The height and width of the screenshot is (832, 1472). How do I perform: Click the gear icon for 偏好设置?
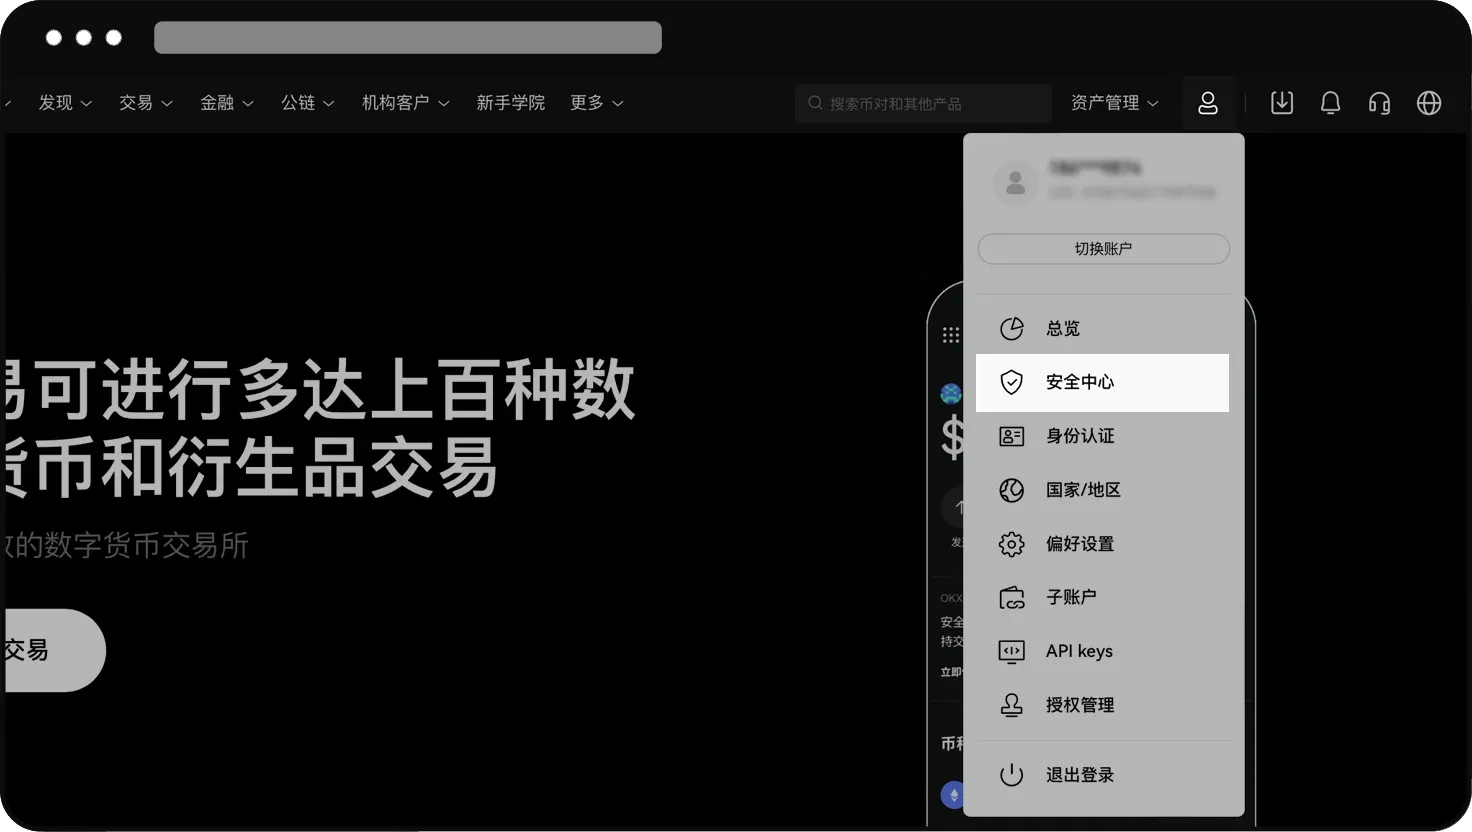pyautogui.click(x=1012, y=544)
